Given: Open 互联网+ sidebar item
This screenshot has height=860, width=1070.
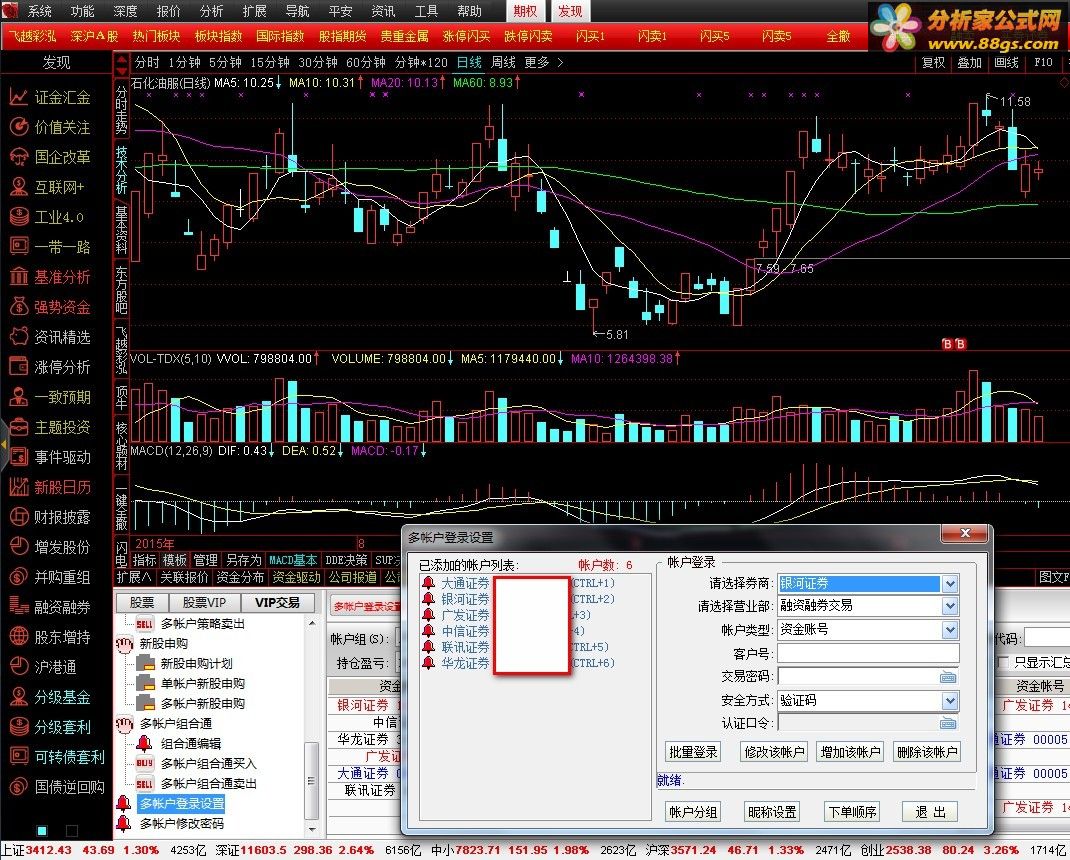Looking at the screenshot, I should click(47, 187).
